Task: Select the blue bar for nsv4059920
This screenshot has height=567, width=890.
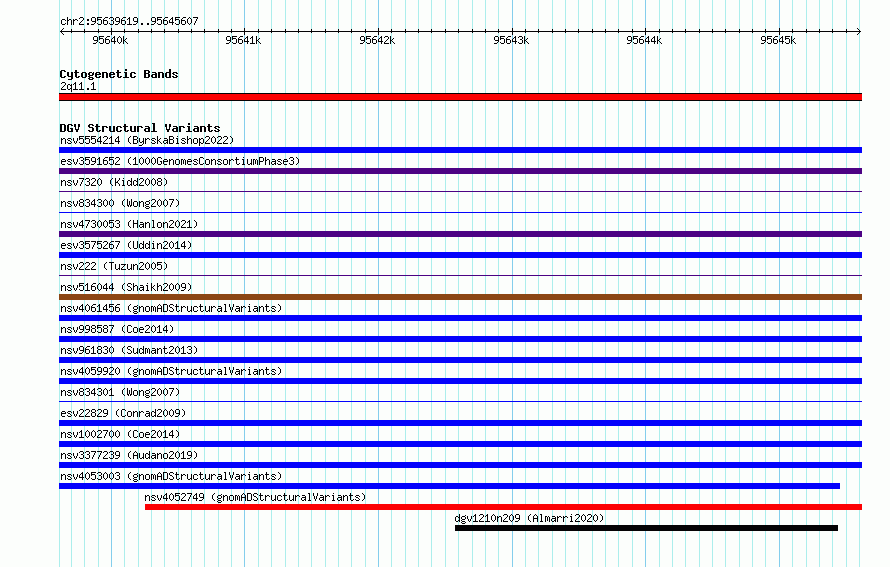Action: 460,381
